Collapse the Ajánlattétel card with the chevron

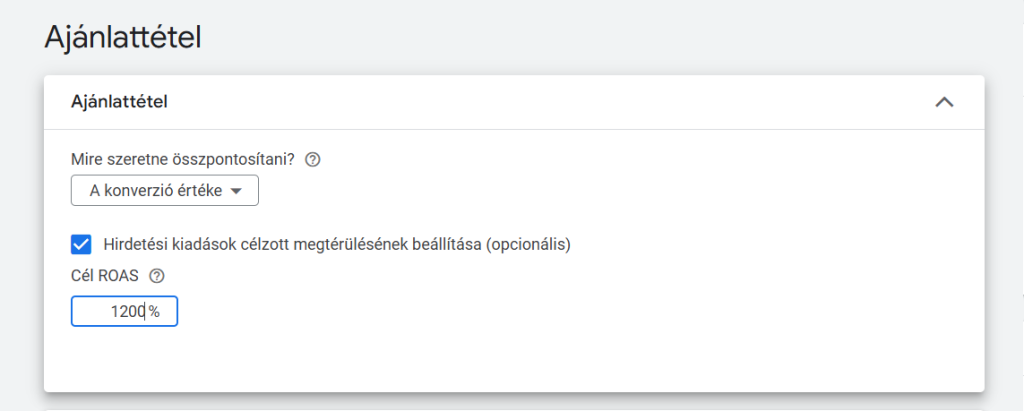943,102
